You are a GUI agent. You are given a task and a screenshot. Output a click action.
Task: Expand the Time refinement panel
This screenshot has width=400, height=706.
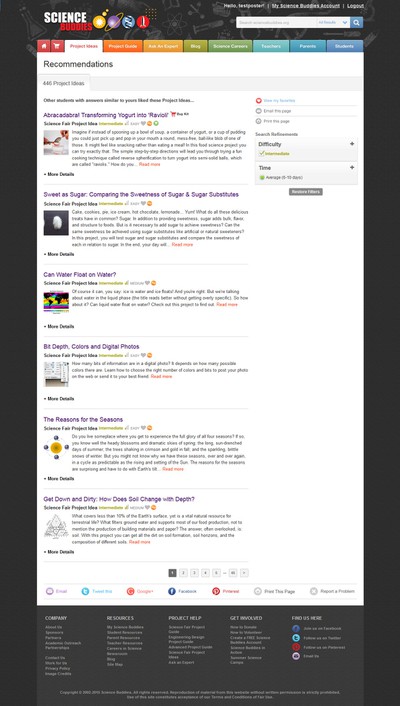[352, 167]
